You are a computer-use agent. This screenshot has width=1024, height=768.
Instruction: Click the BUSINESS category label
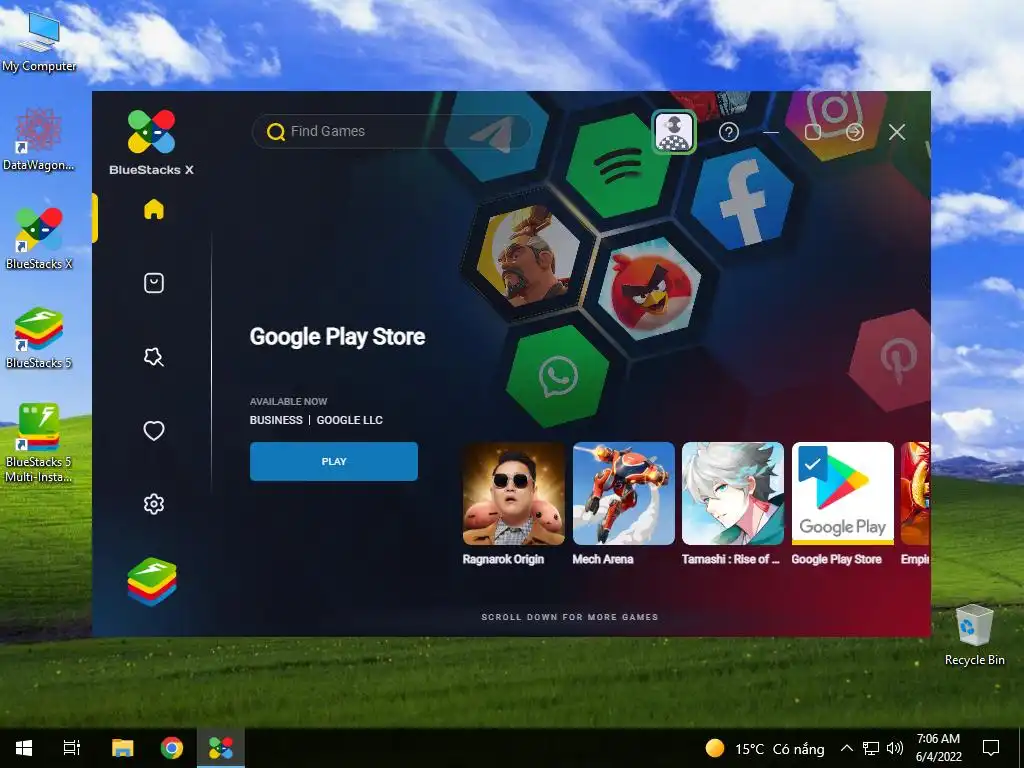coord(276,420)
